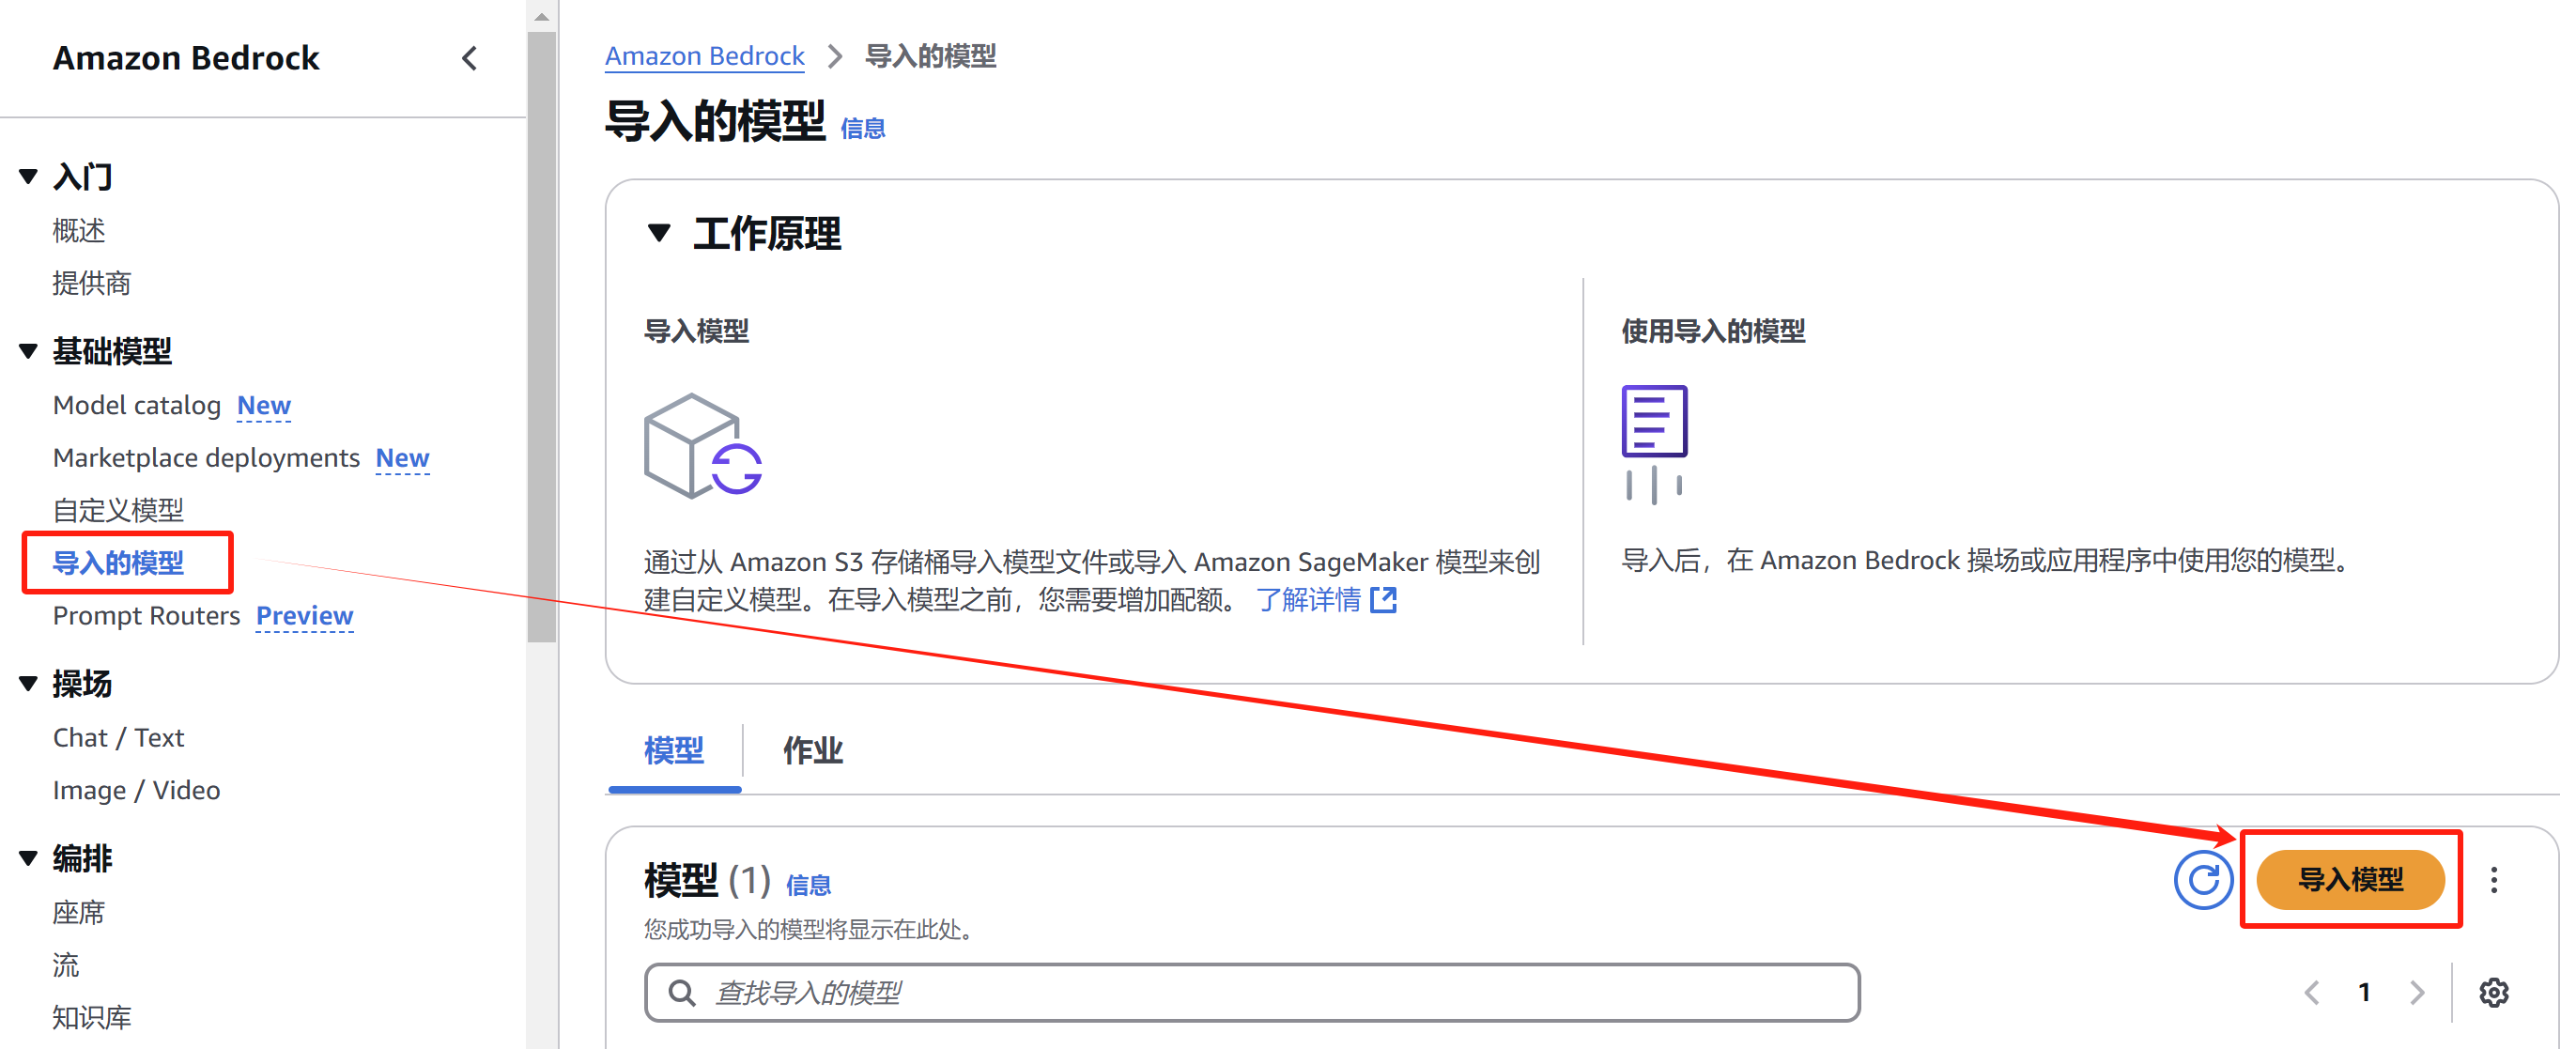Screen dimensions: 2576x1049
Task: Collapse the 基础模型 sidebar group
Action: [x=28, y=351]
